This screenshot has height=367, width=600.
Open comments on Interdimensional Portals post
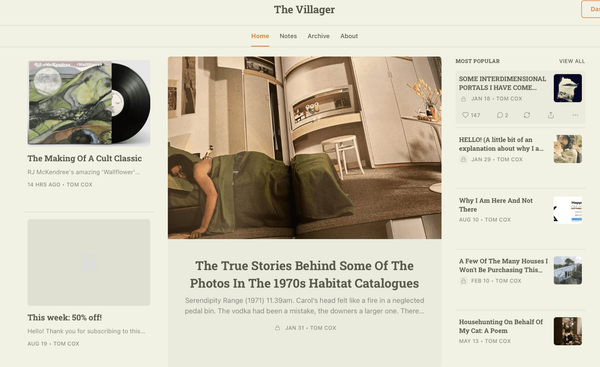(502, 115)
